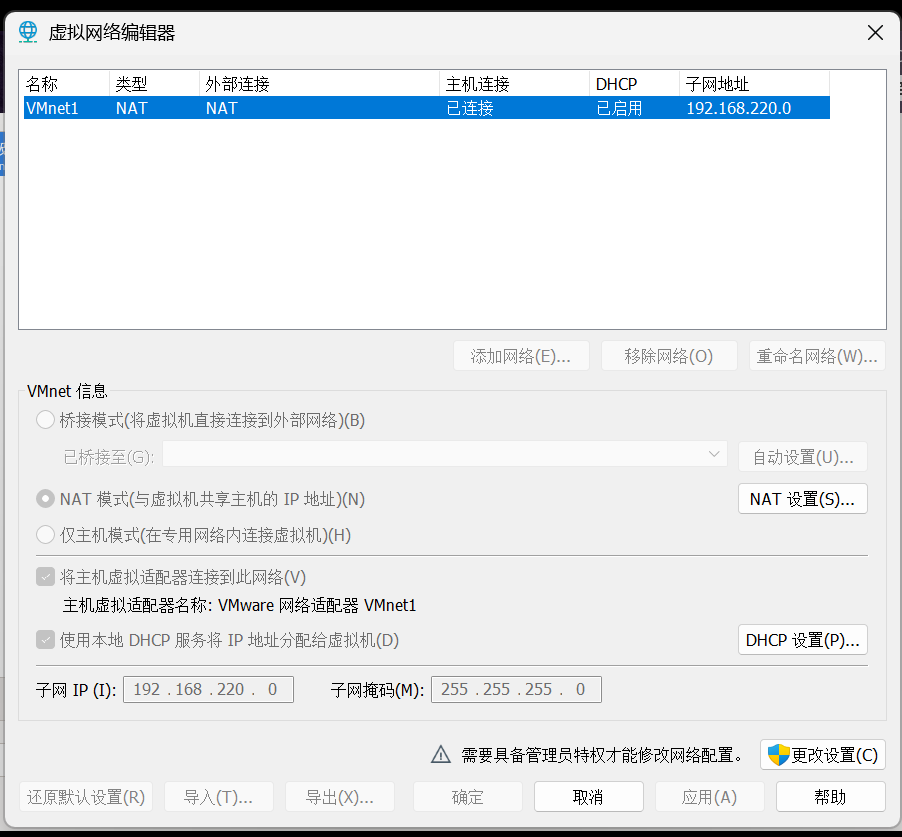This screenshot has height=837, width=902.
Task: Click the 取消 button
Action: pos(588,797)
